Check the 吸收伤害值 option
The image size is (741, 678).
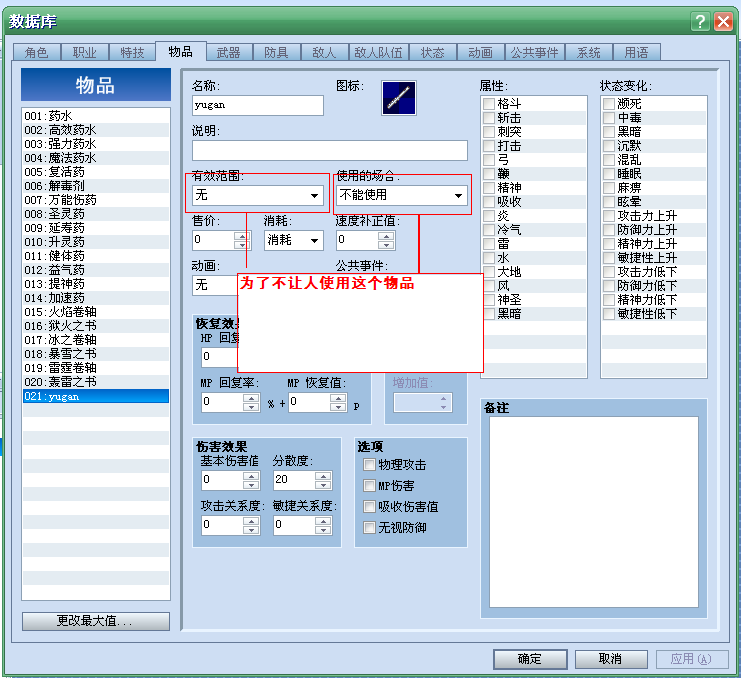pos(370,506)
